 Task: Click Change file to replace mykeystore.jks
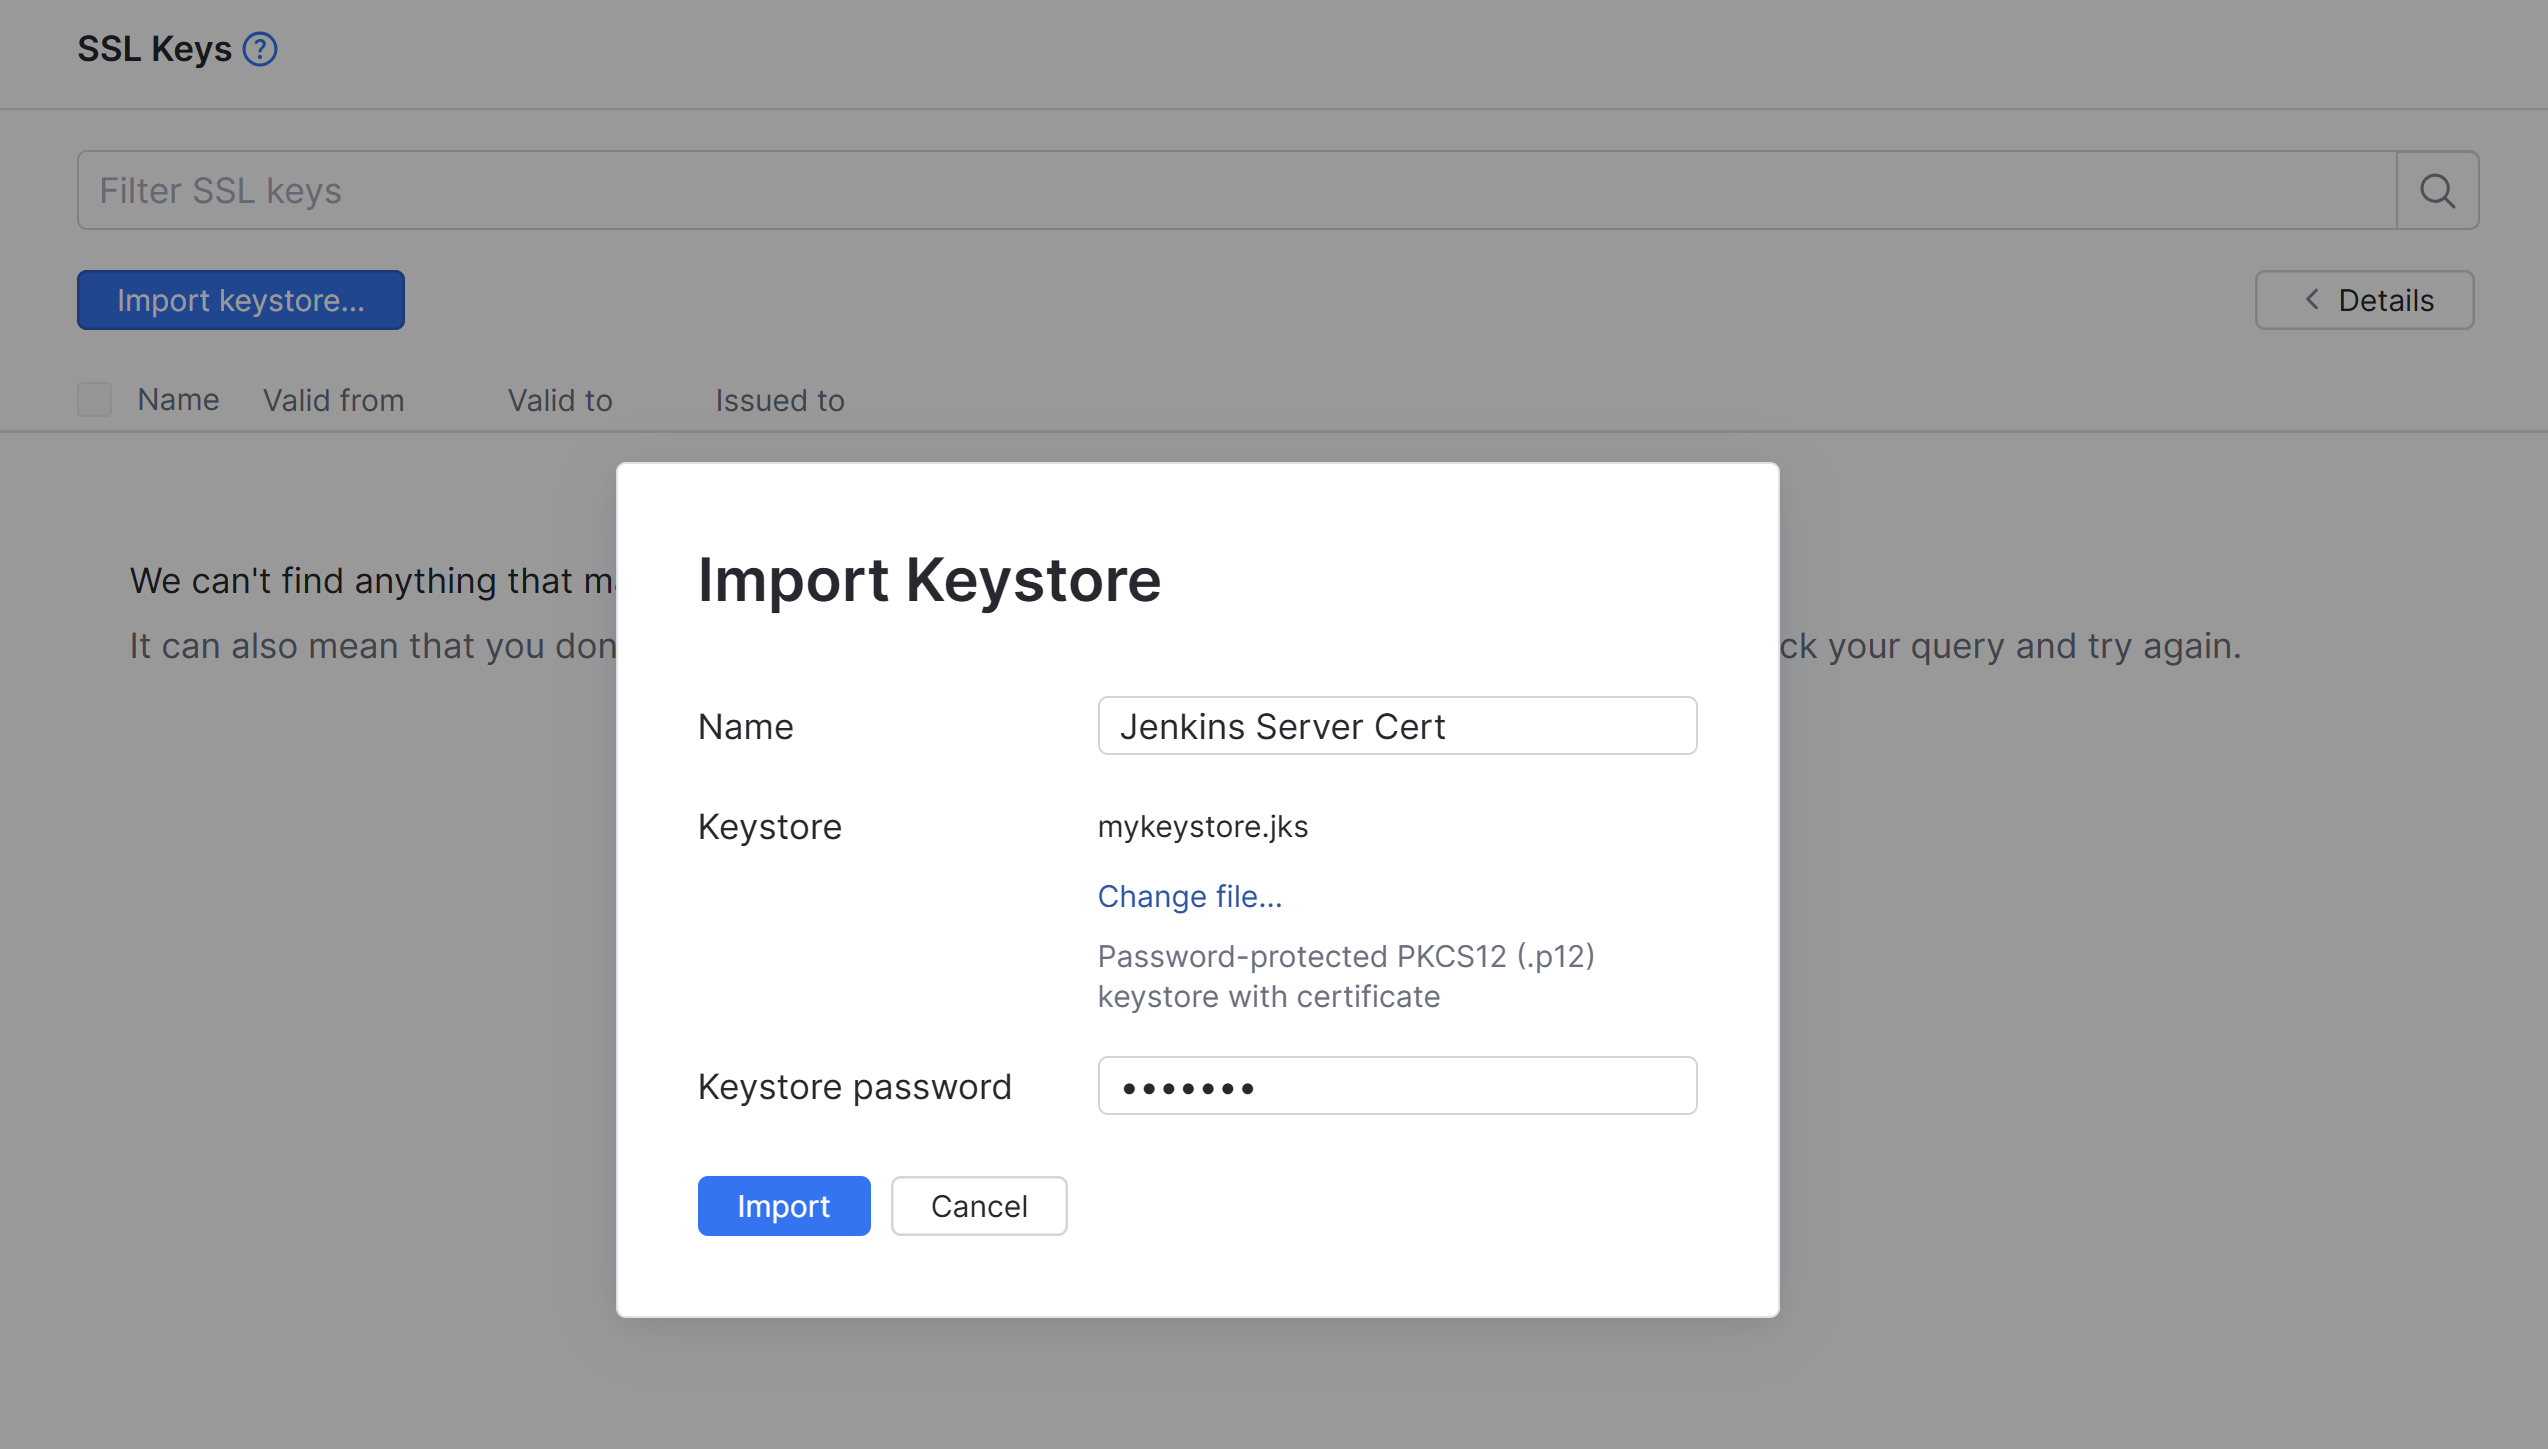tap(1189, 896)
